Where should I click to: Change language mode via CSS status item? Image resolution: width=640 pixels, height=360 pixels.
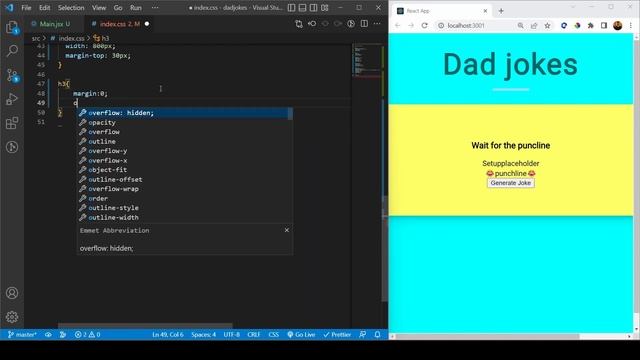pyautogui.click(x=273, y=335)
